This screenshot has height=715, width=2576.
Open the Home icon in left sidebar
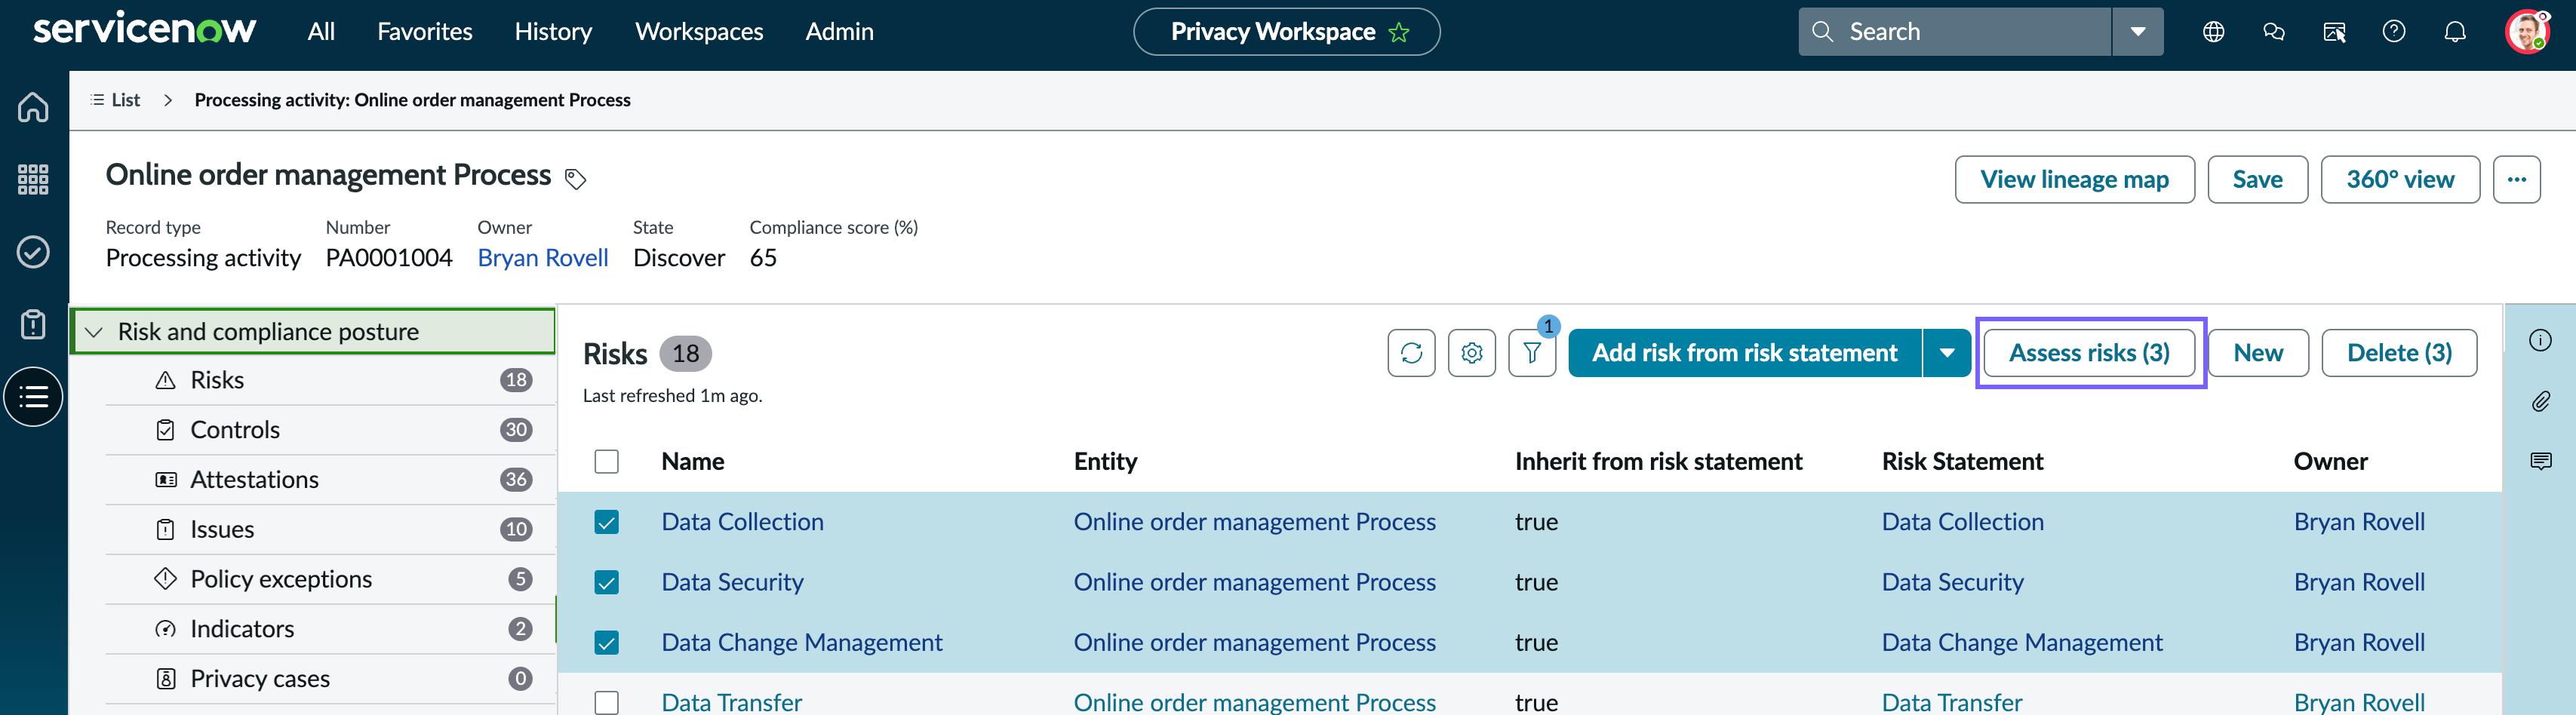[33, 106]
